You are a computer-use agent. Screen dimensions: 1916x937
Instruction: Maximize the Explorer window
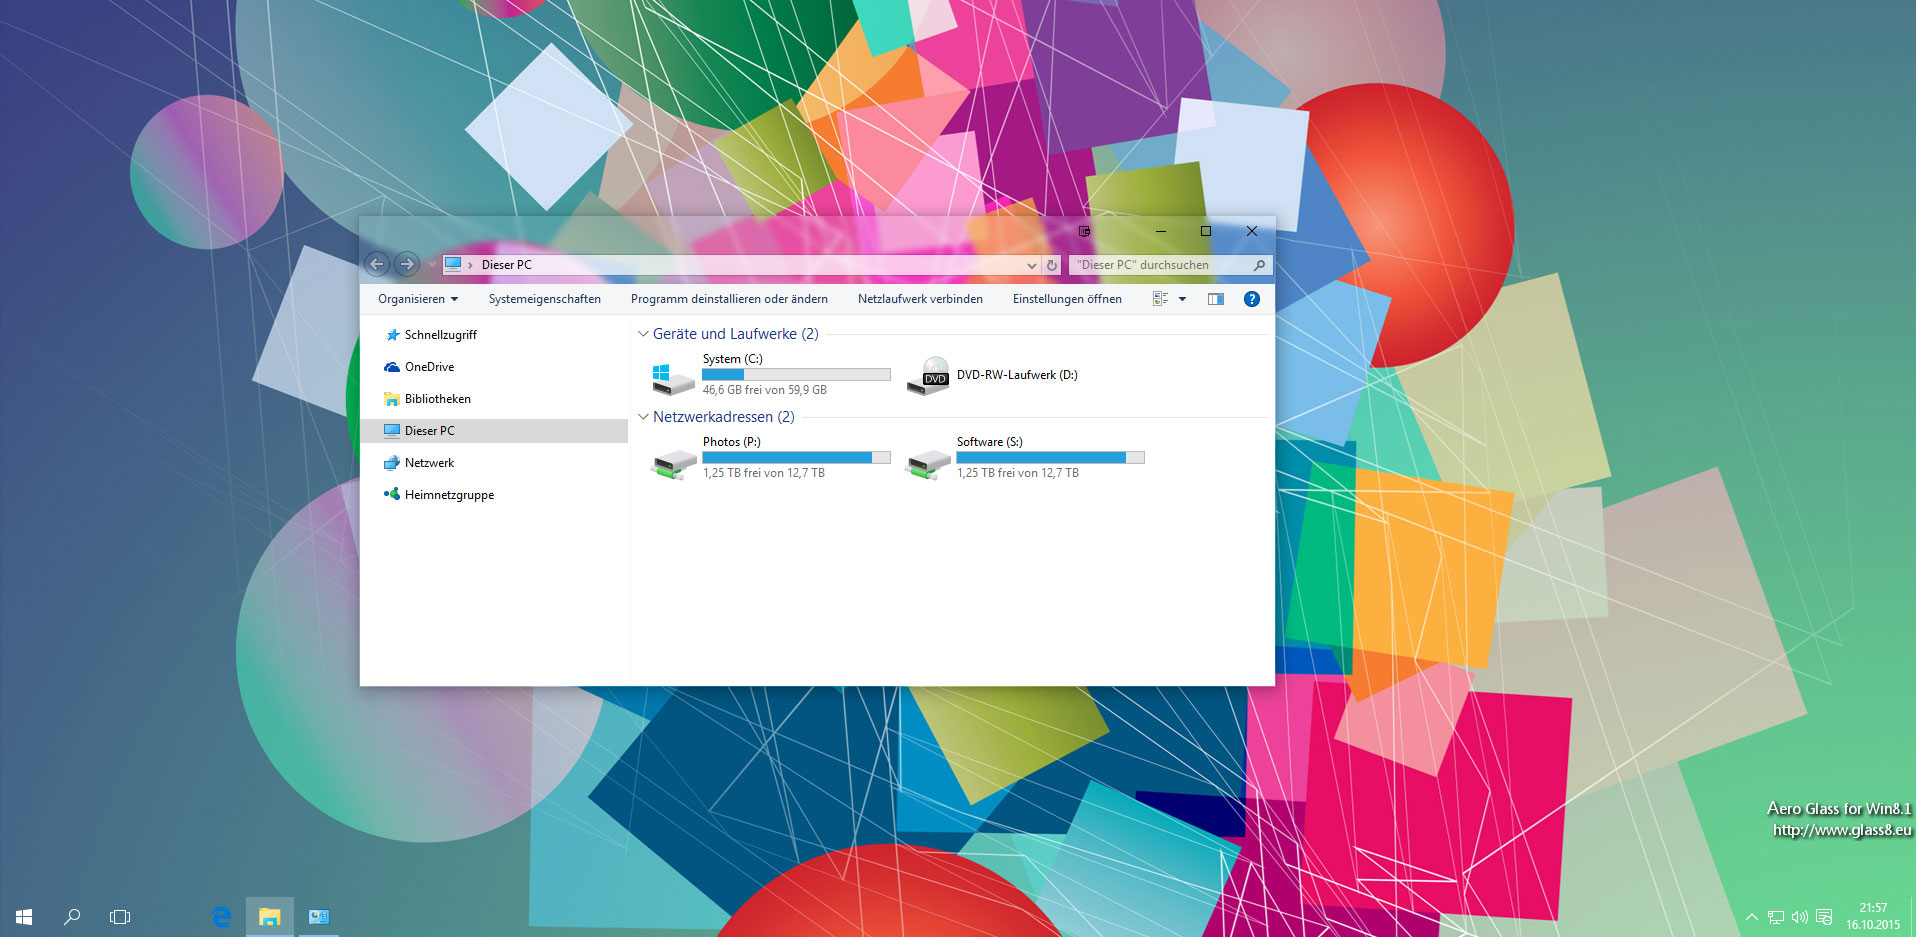point(1206,231)
